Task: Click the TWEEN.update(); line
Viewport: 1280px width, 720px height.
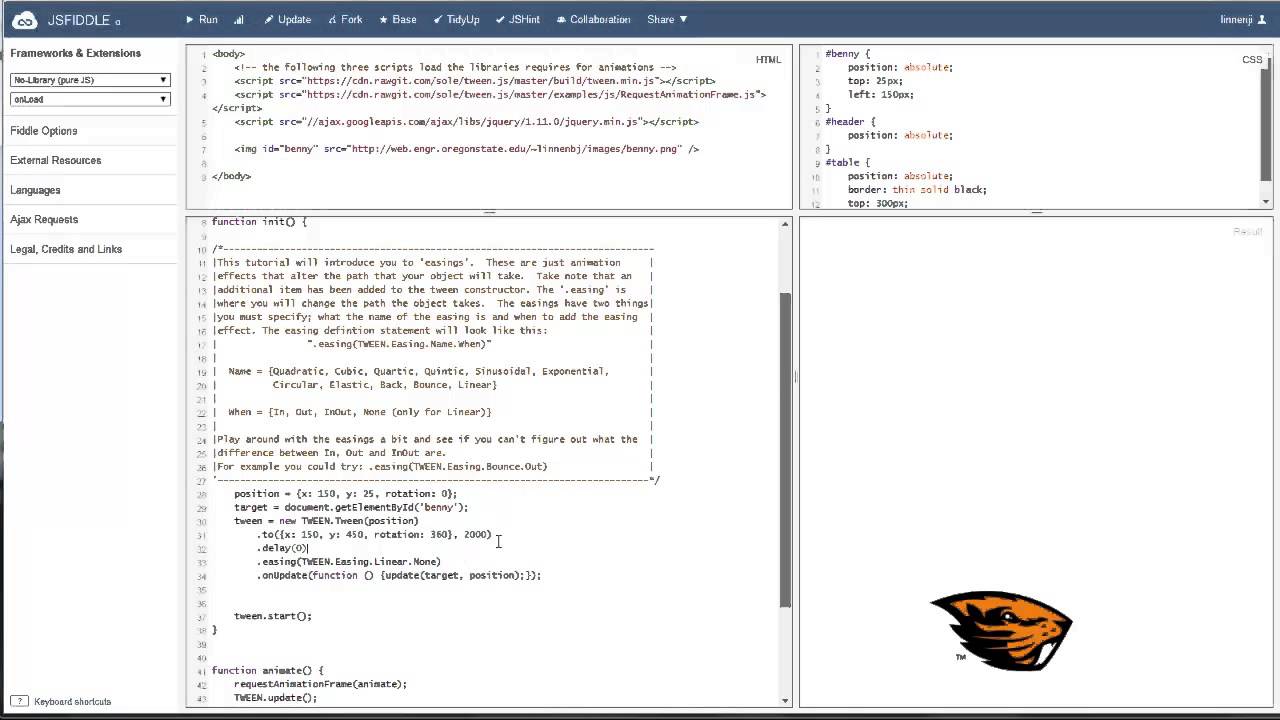Action: [x=275, y=698]
